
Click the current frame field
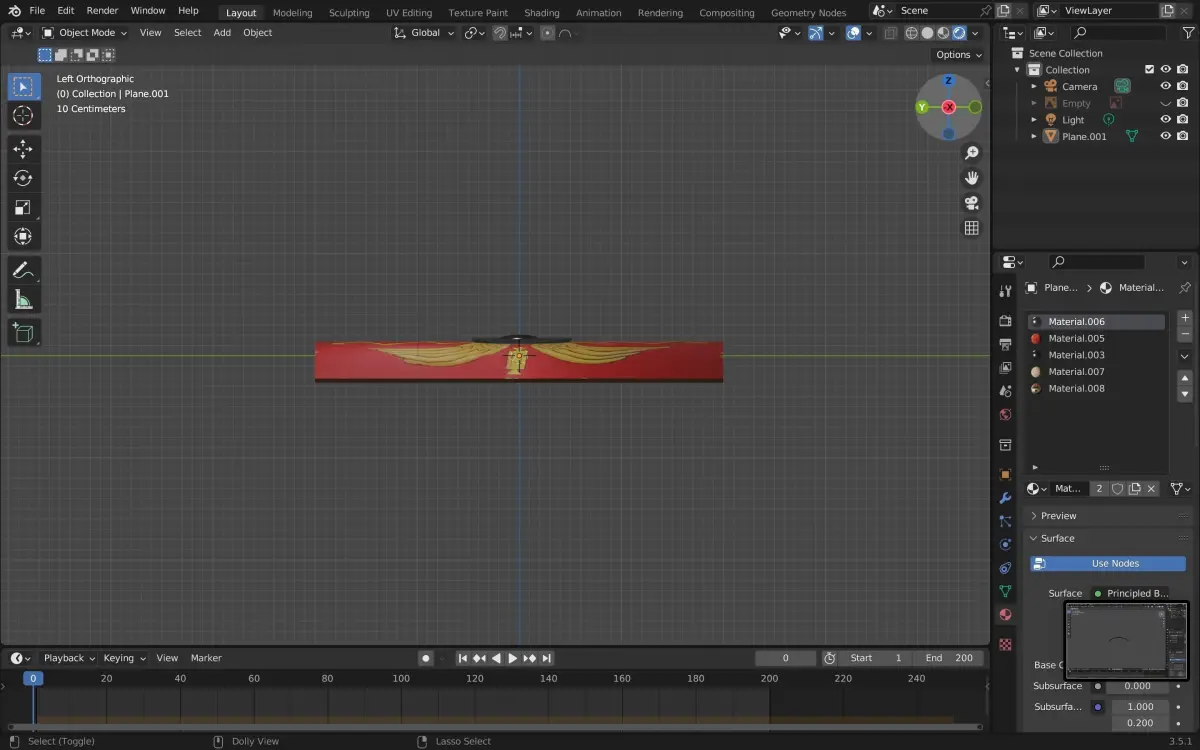[785, 658]
